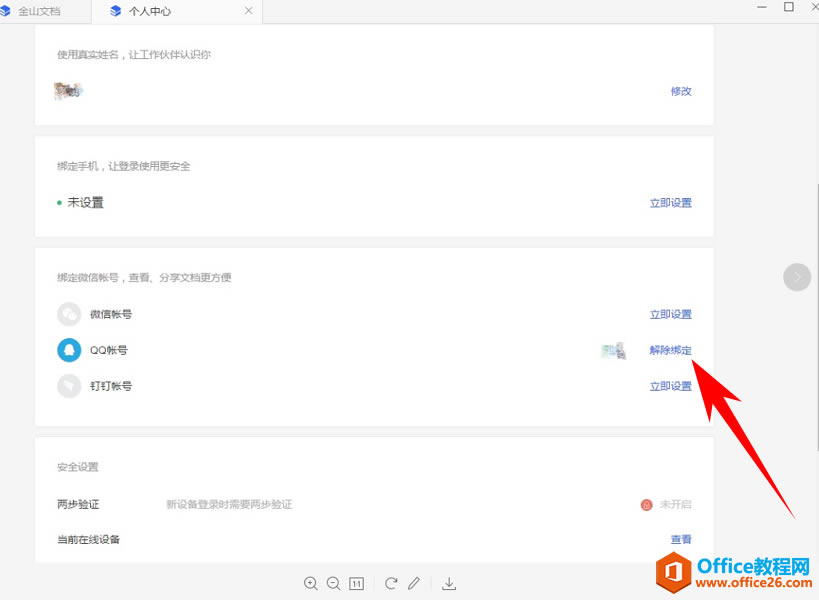Unbind QQ account via 解除绑定
819x600 pixels.
(670, 350)
